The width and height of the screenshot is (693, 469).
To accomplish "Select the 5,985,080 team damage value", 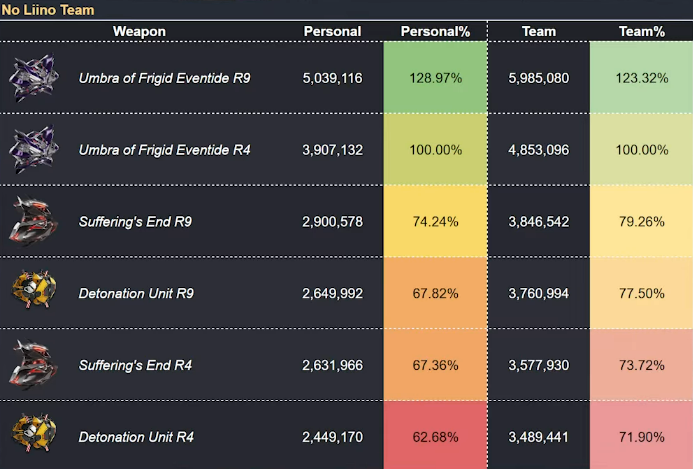I will [x=539, y=78].
